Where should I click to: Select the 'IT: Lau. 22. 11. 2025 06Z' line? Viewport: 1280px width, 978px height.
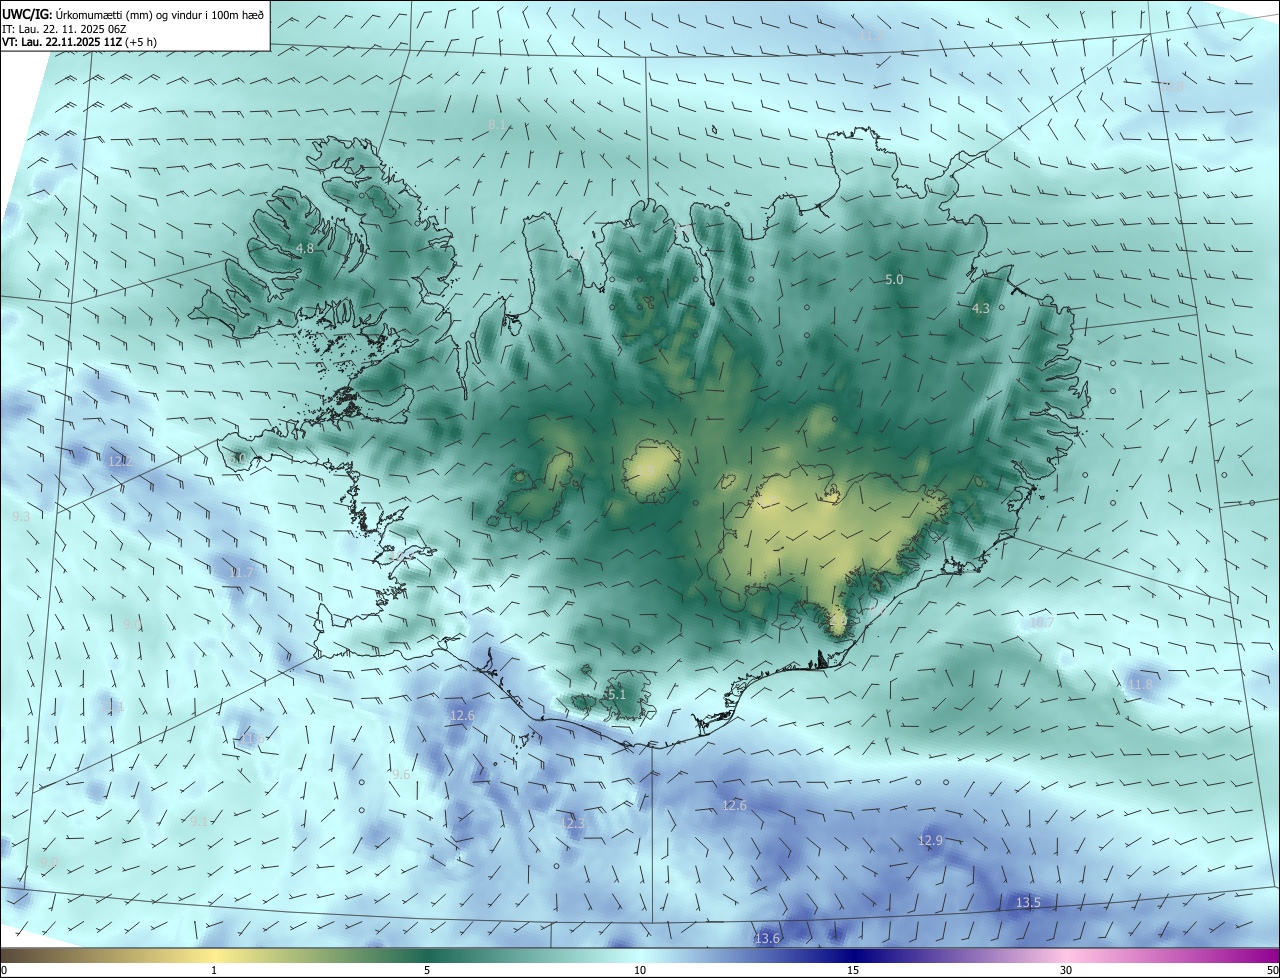tap(64, 28)
